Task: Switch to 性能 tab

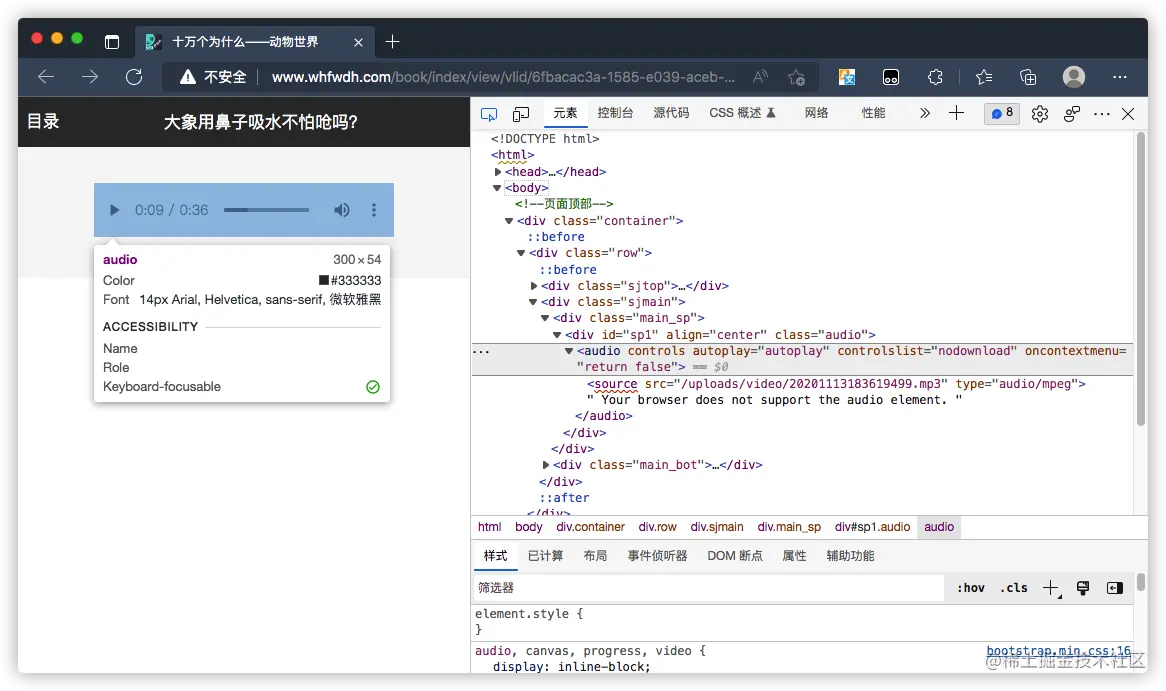Action: 873,113
